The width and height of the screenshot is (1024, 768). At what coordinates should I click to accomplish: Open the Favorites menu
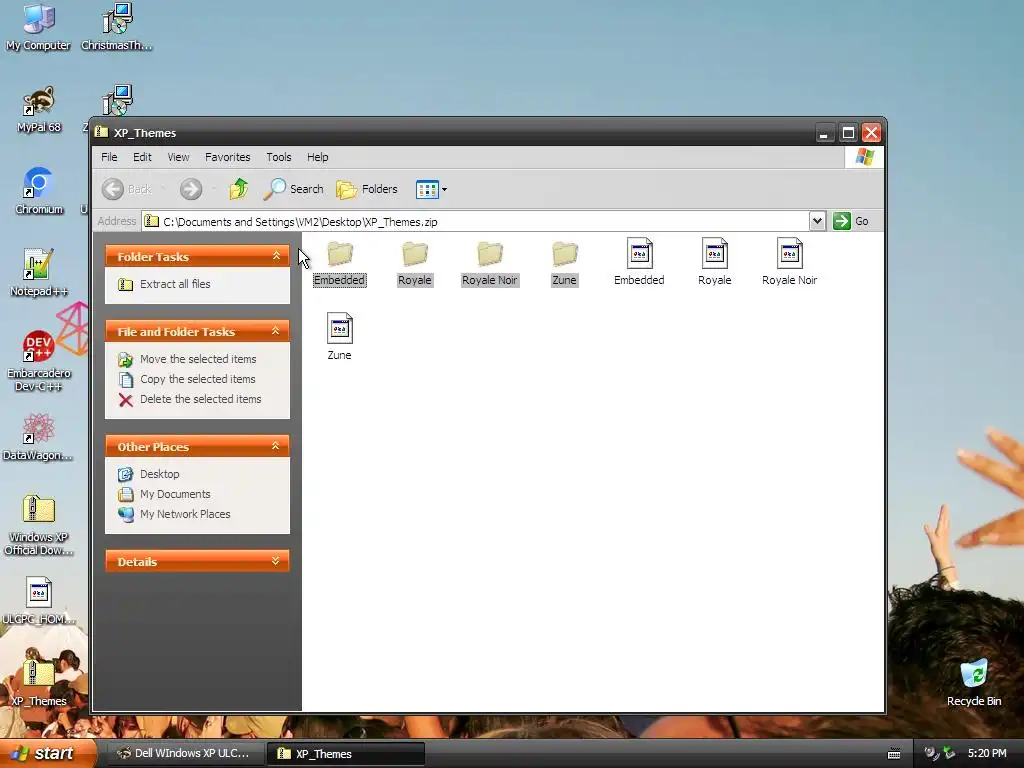(x=228, y=157)
